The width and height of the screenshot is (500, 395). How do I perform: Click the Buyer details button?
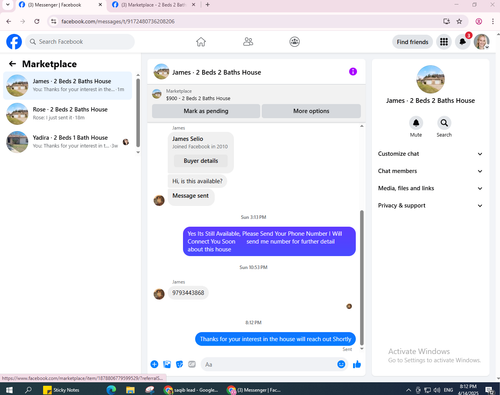tap(201, 161)
